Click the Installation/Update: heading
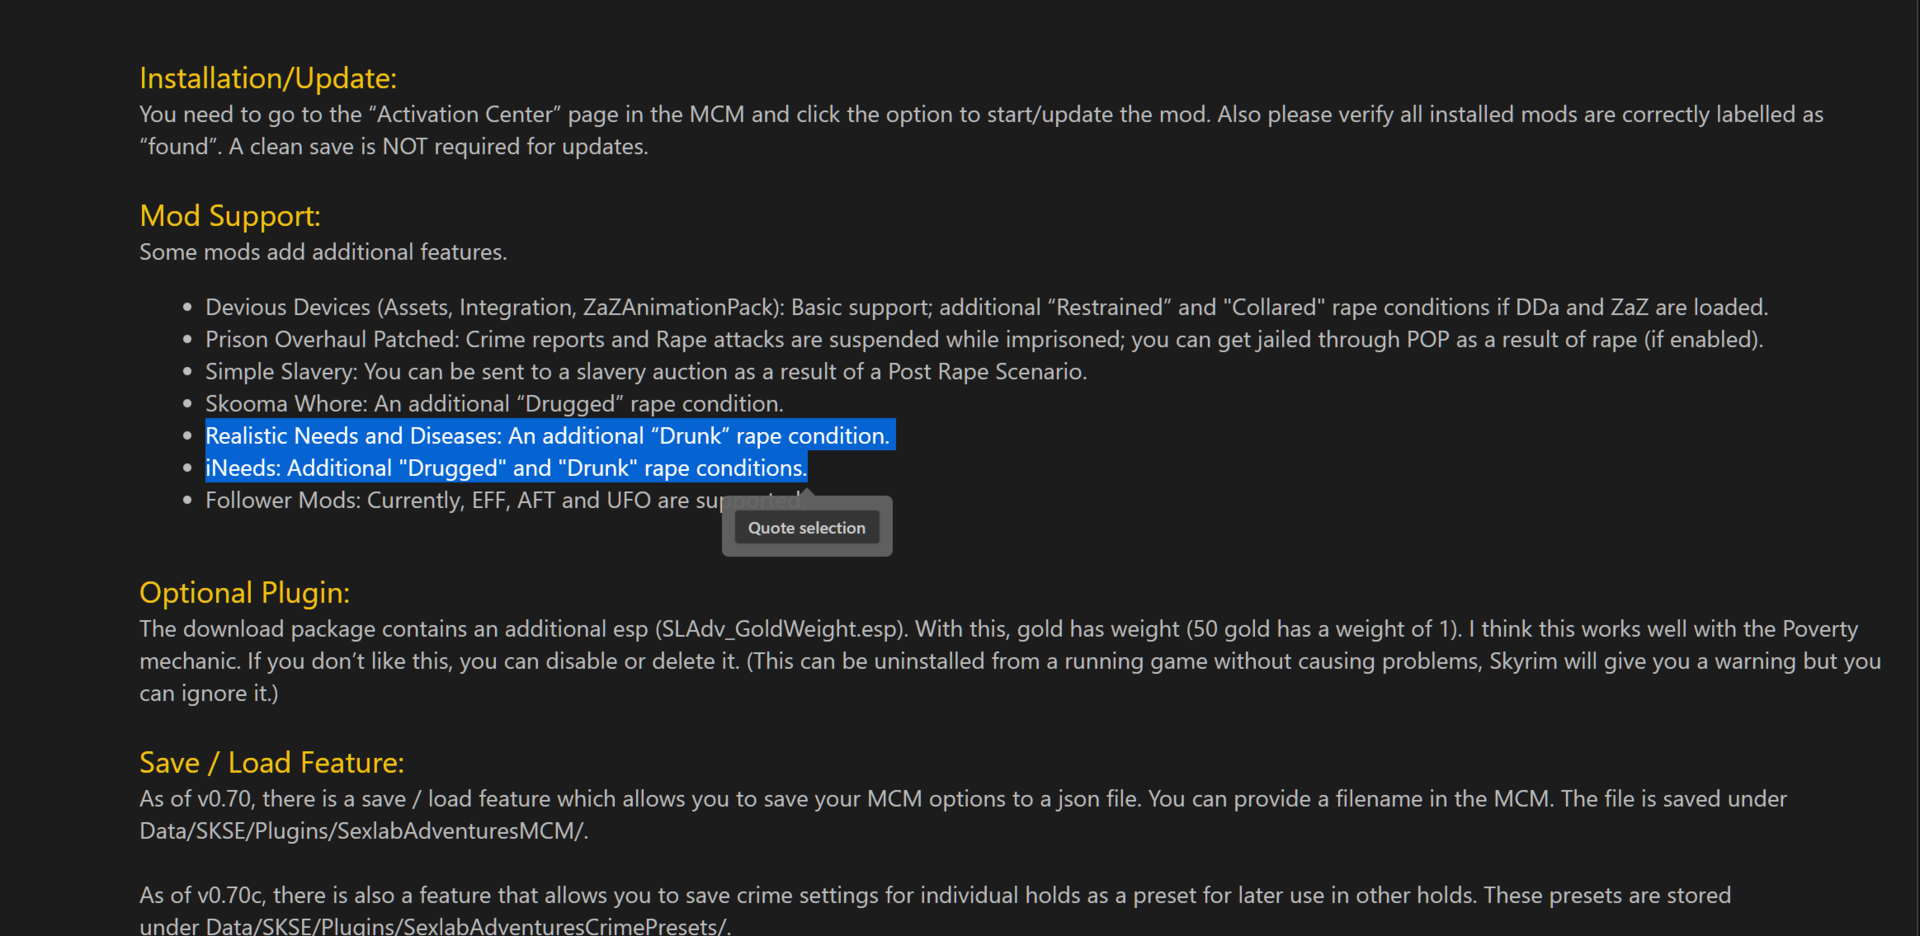 click(x=268, y=78)
